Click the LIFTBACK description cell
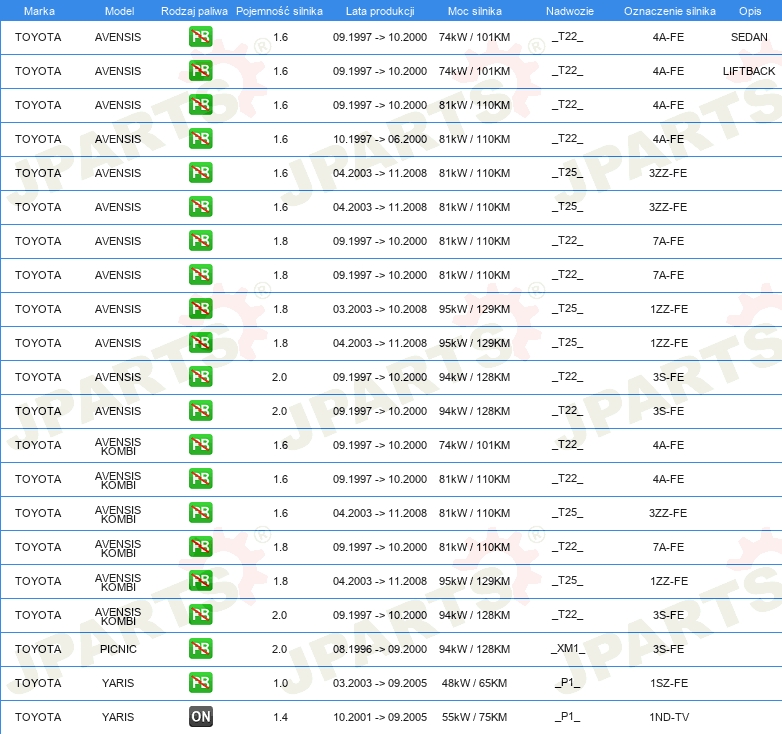This screenshot has height=734, width=782. [x=748, y=72]
